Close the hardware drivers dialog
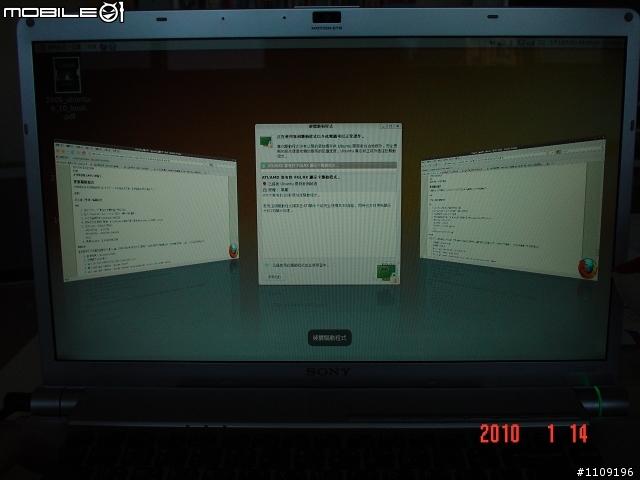640x480 pixels. click(398, 127)
